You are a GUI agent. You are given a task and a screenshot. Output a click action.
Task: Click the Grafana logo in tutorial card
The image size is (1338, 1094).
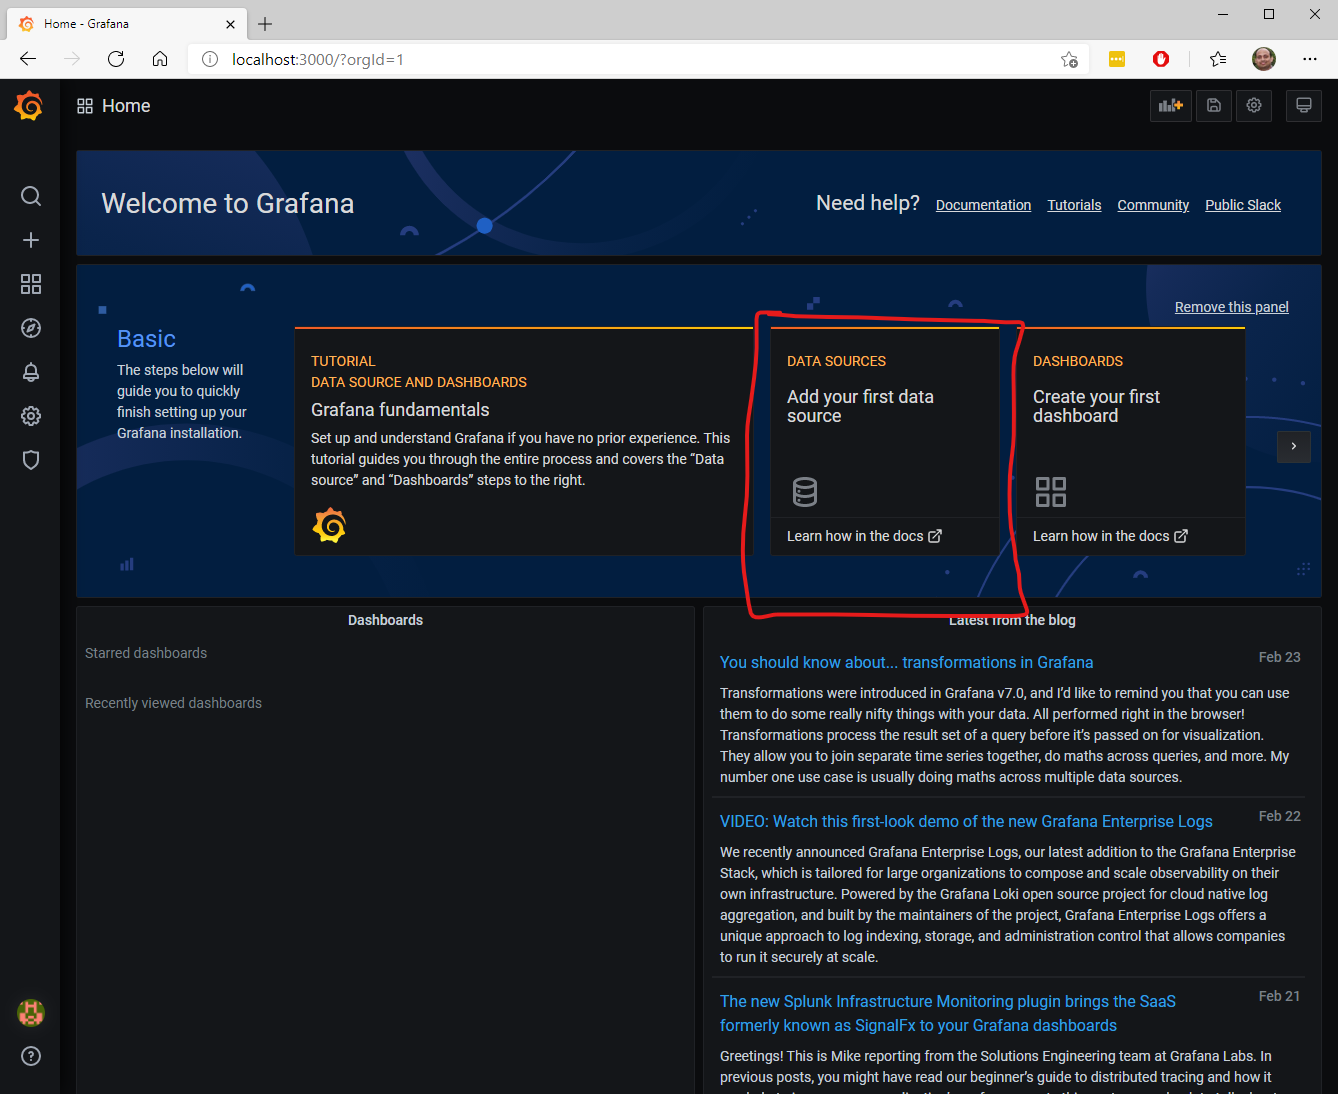click(329, 525)
